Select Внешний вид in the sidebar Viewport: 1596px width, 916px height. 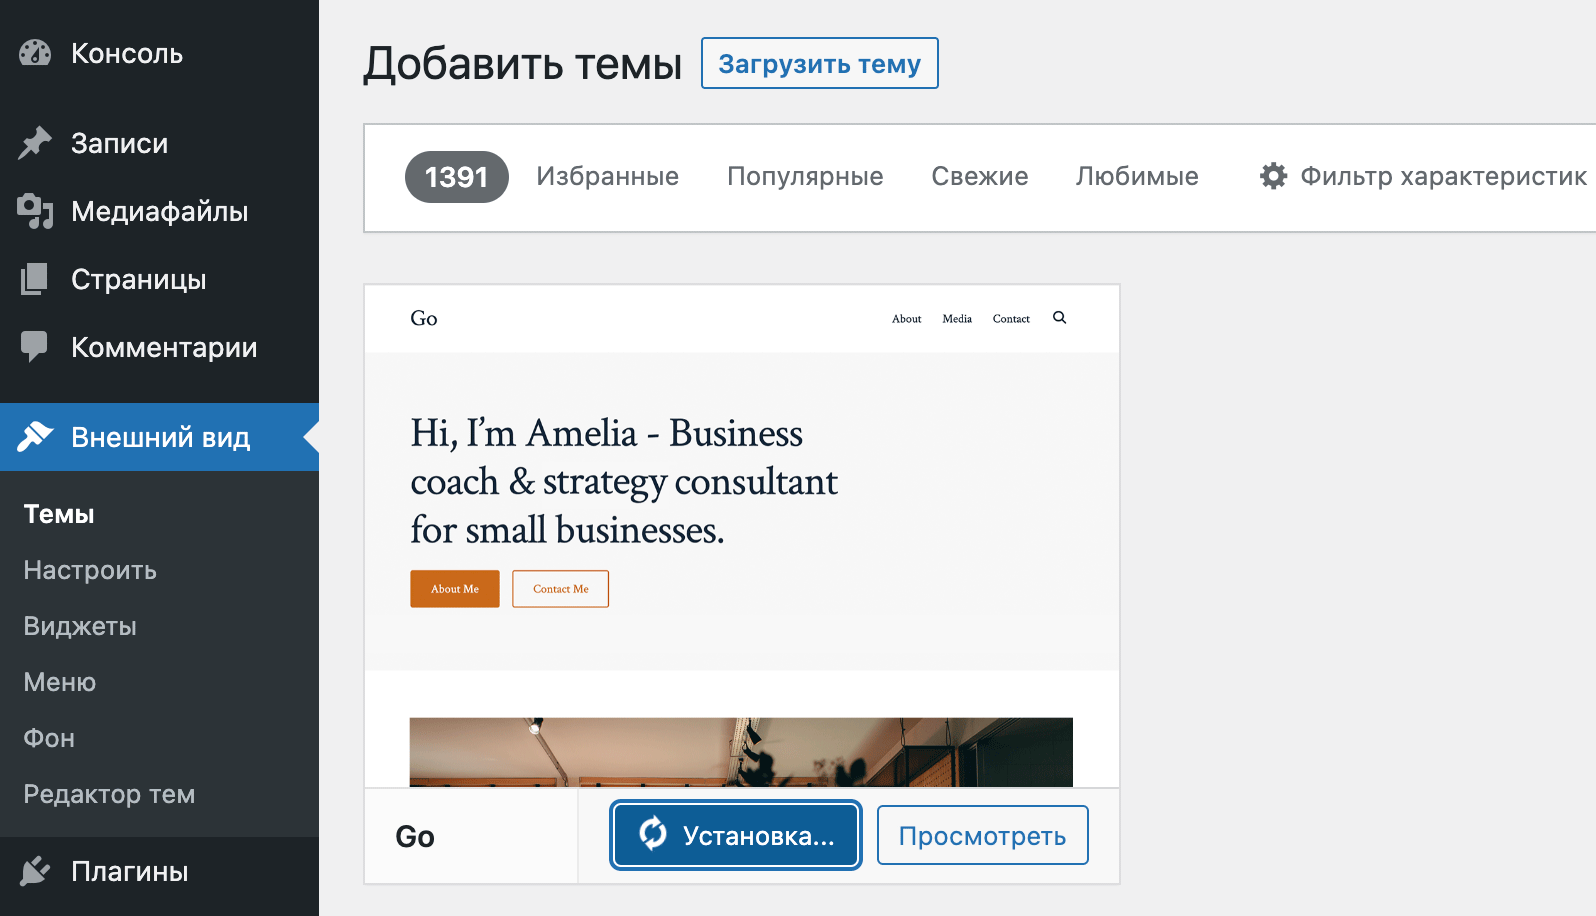[x=159, y=437]
